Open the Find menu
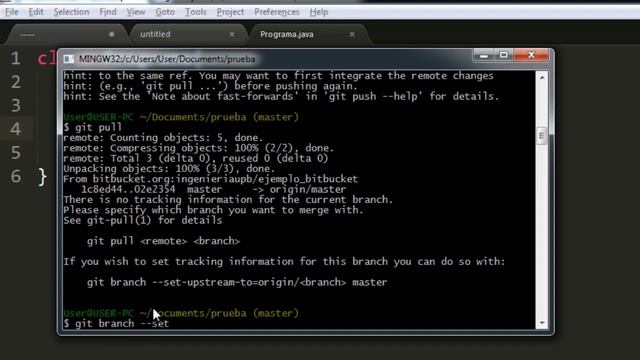640x360 pixels. 108,12
